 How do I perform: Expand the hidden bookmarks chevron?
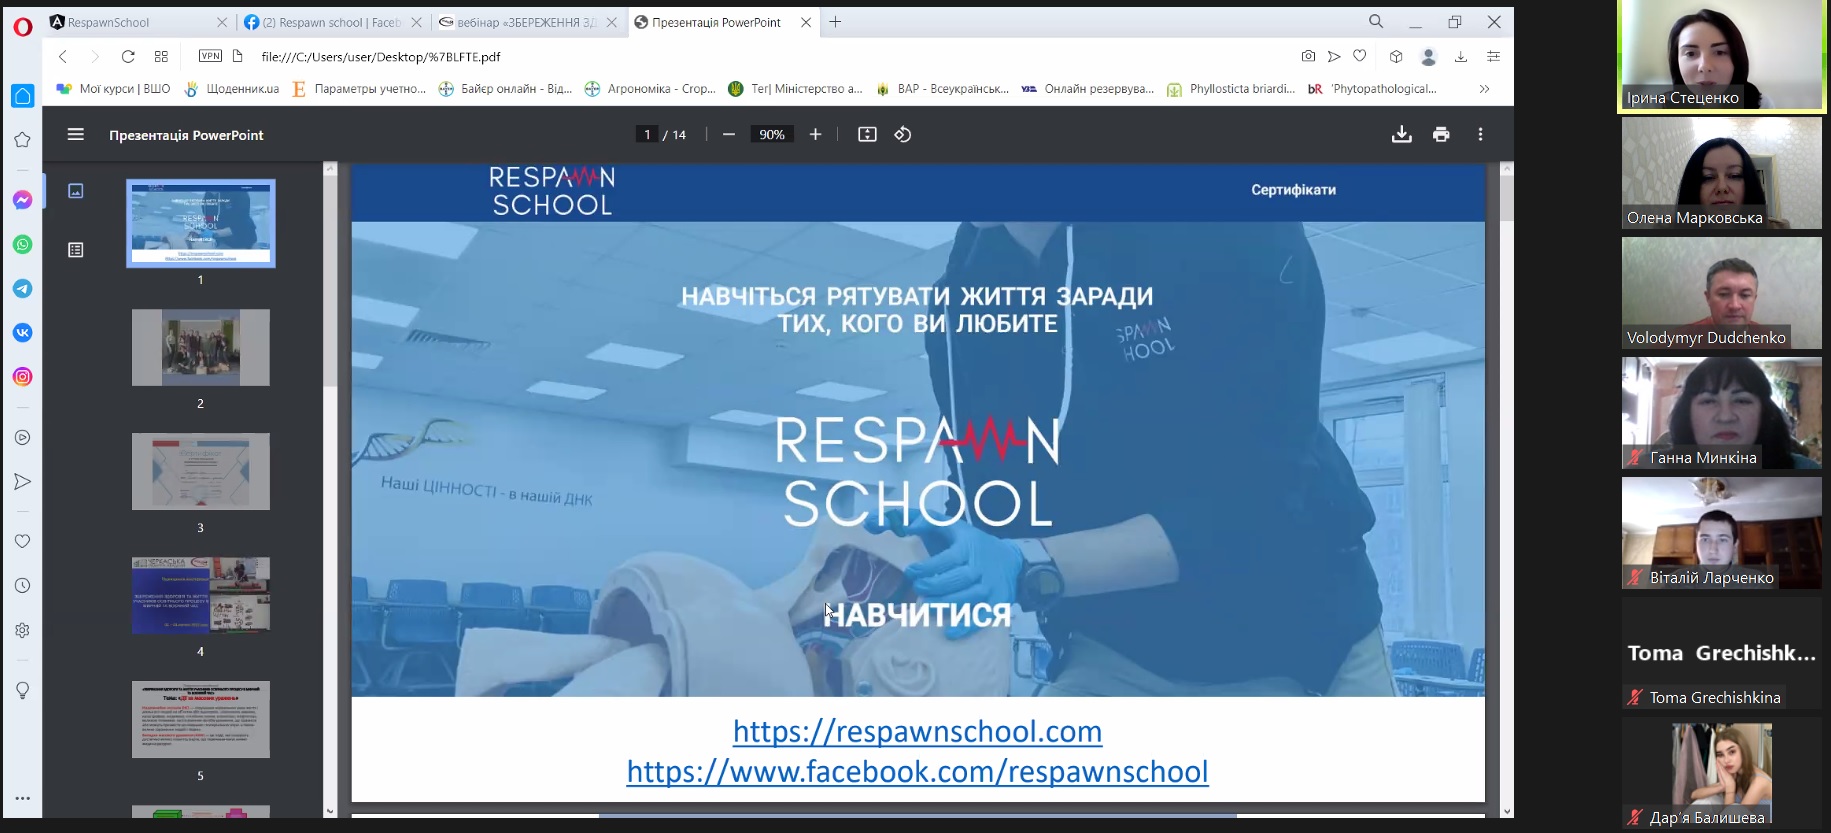click(1484, 89)
